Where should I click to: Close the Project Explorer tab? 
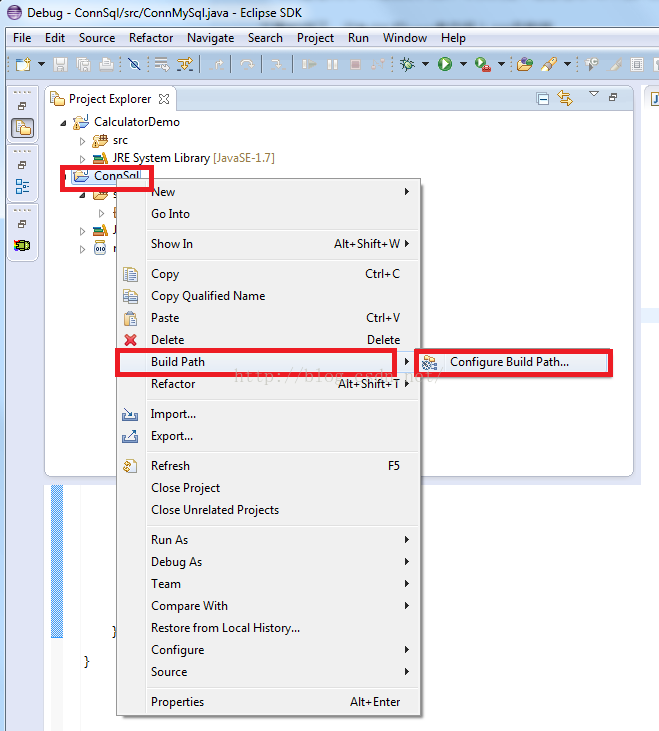pyautogui.click(x=164, y=99)
